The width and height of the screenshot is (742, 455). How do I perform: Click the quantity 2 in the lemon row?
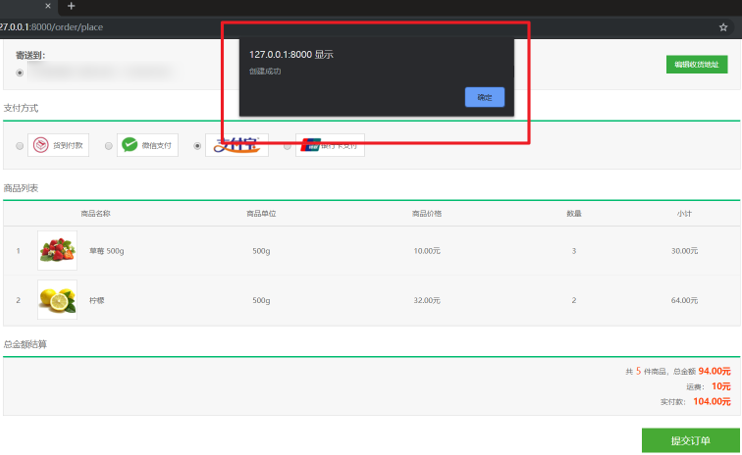coord(574,300)
